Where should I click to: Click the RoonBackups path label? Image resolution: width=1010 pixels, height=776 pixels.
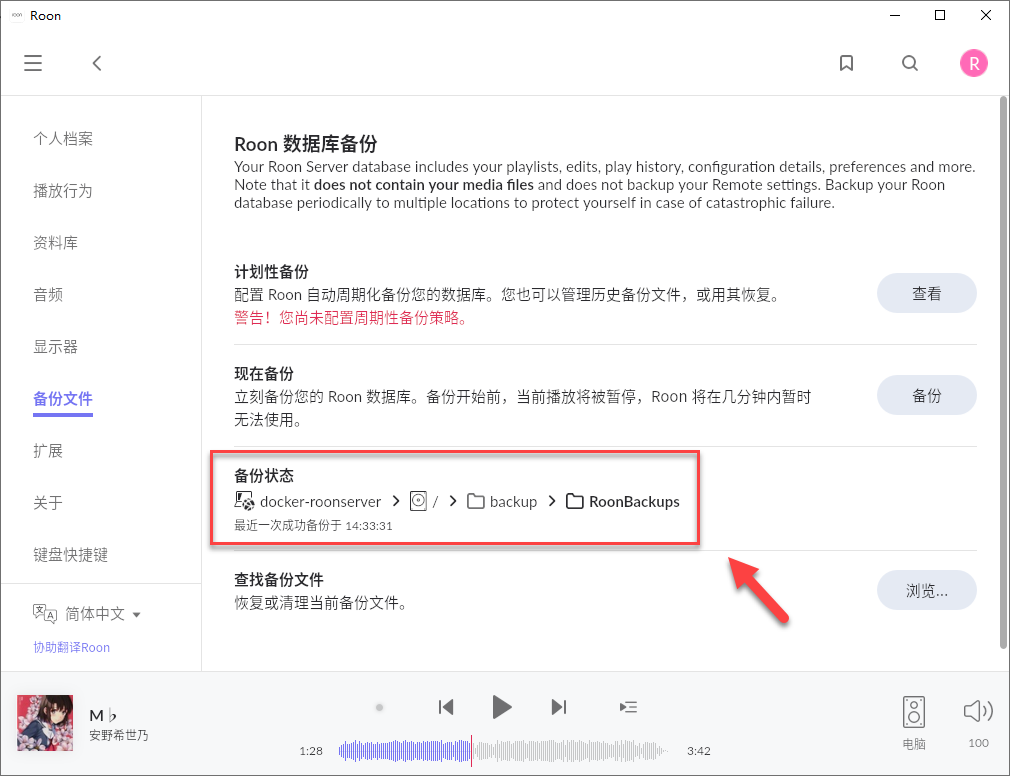click(634, 501)
